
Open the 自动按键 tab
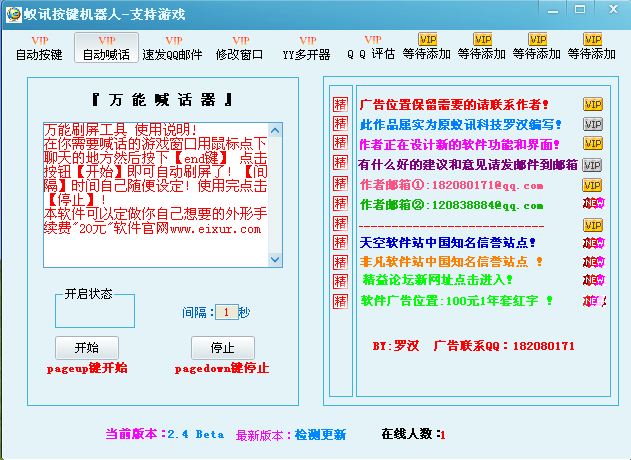(x=39, y=48)
